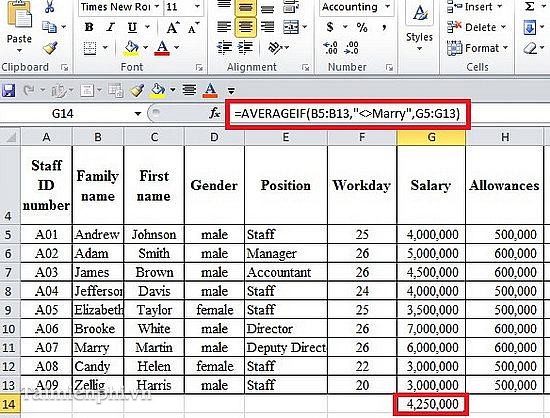The width and height of the screenshot is (550, 418).
Task: Toggle Middle Align vertical alignment
Action: (245, 8)
